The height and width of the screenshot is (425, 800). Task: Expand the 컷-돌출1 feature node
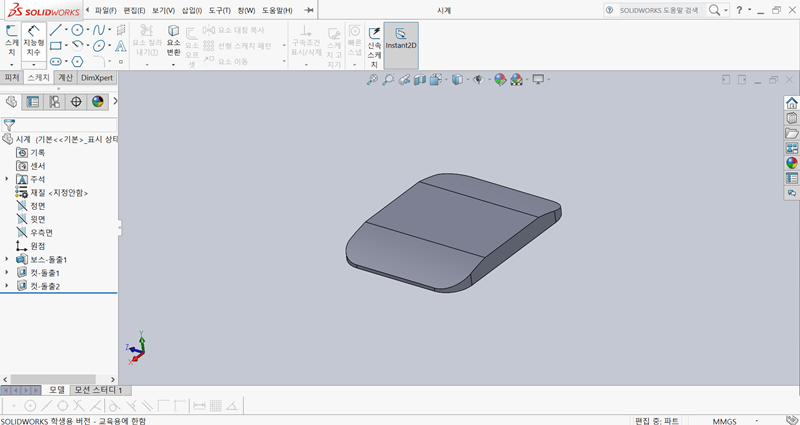(x=7, y=272)
